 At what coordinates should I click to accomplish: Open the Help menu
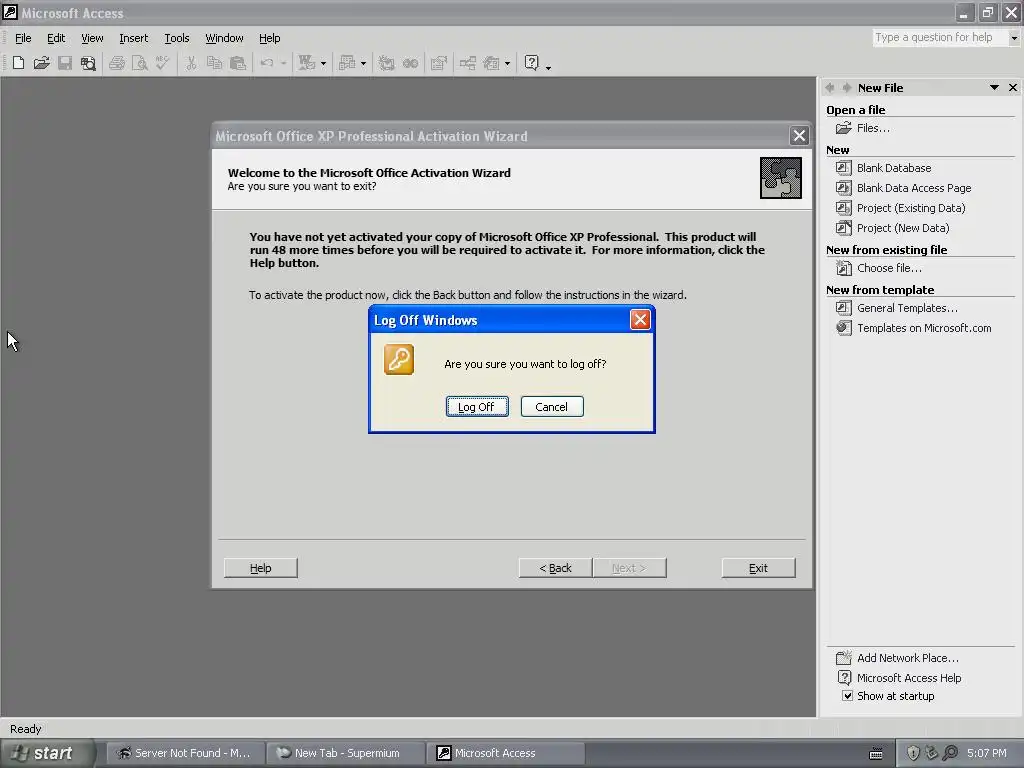pos(269,38)
